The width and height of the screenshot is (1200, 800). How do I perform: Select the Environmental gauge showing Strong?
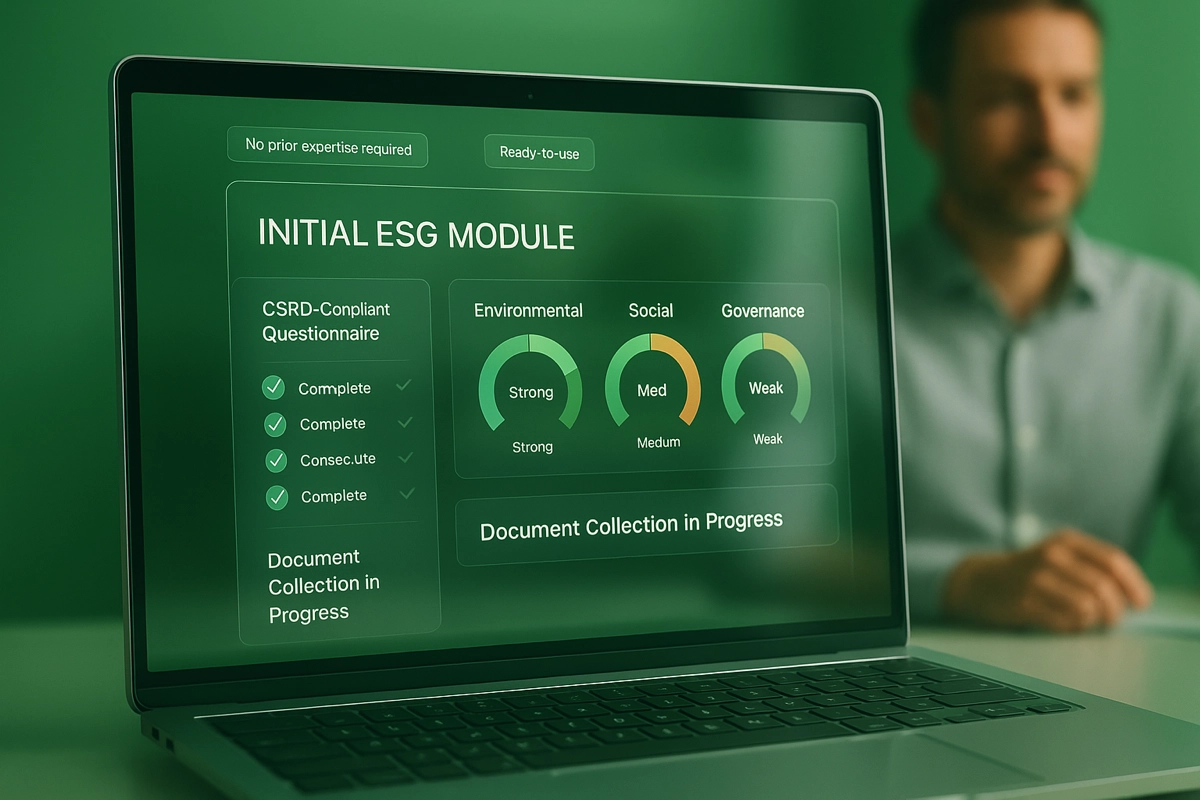click(x=530, y=386)
